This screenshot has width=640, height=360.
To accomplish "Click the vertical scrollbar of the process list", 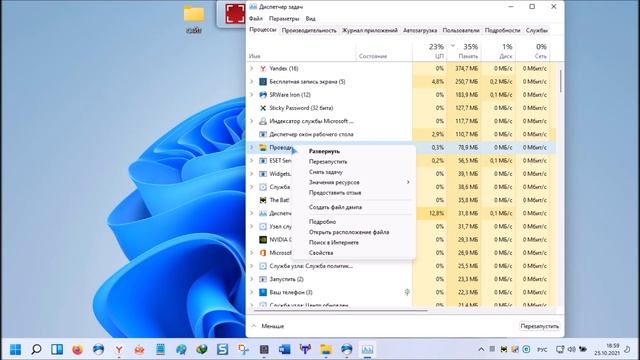I will coord(561,81).
